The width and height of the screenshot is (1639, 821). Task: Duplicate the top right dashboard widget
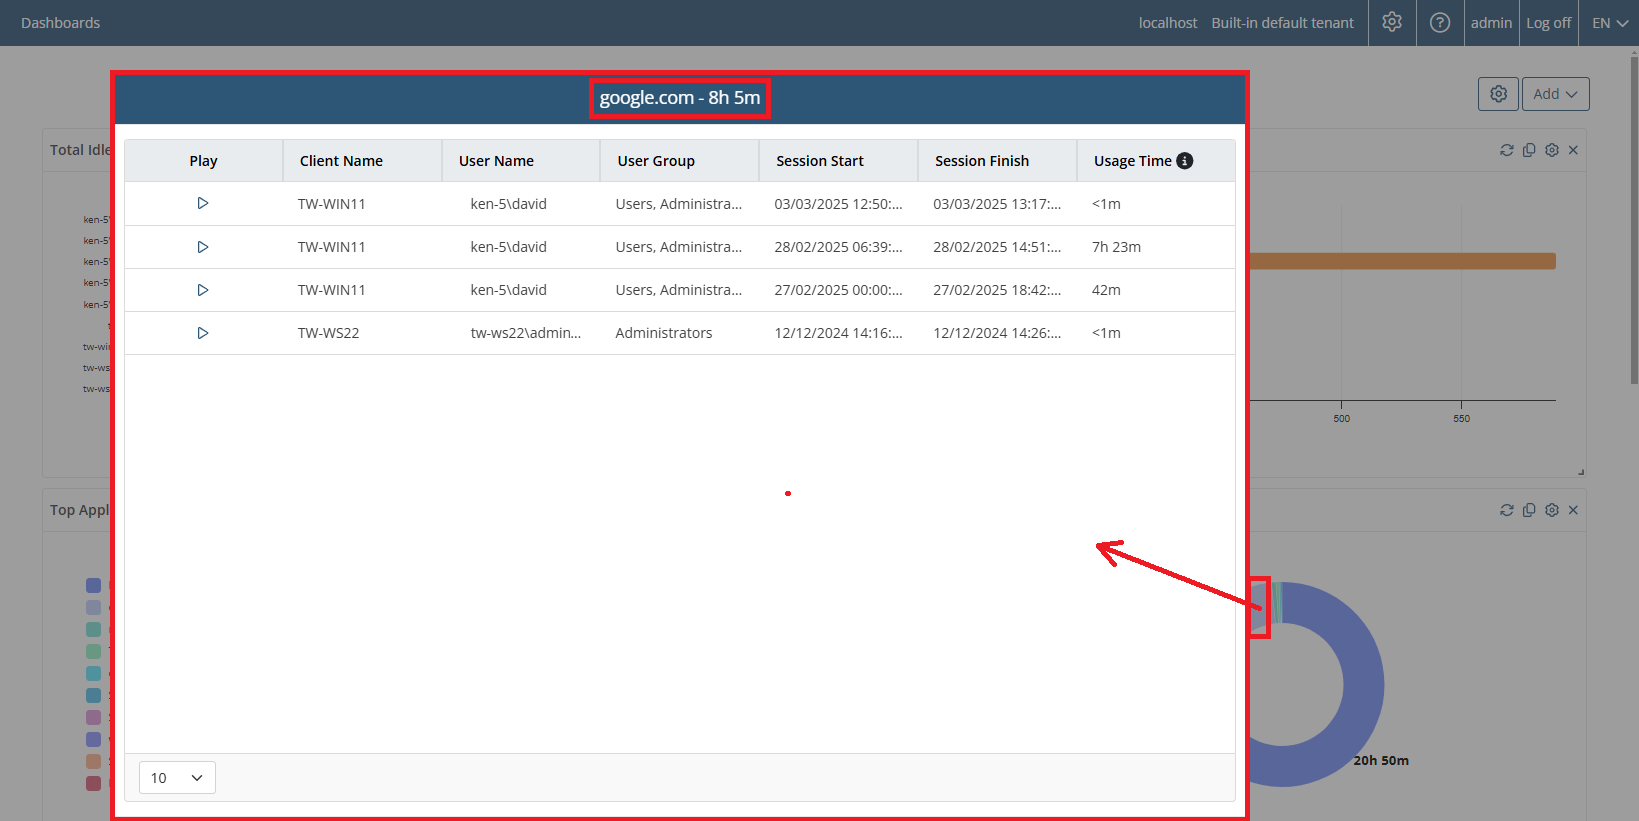pos(1529,150)
